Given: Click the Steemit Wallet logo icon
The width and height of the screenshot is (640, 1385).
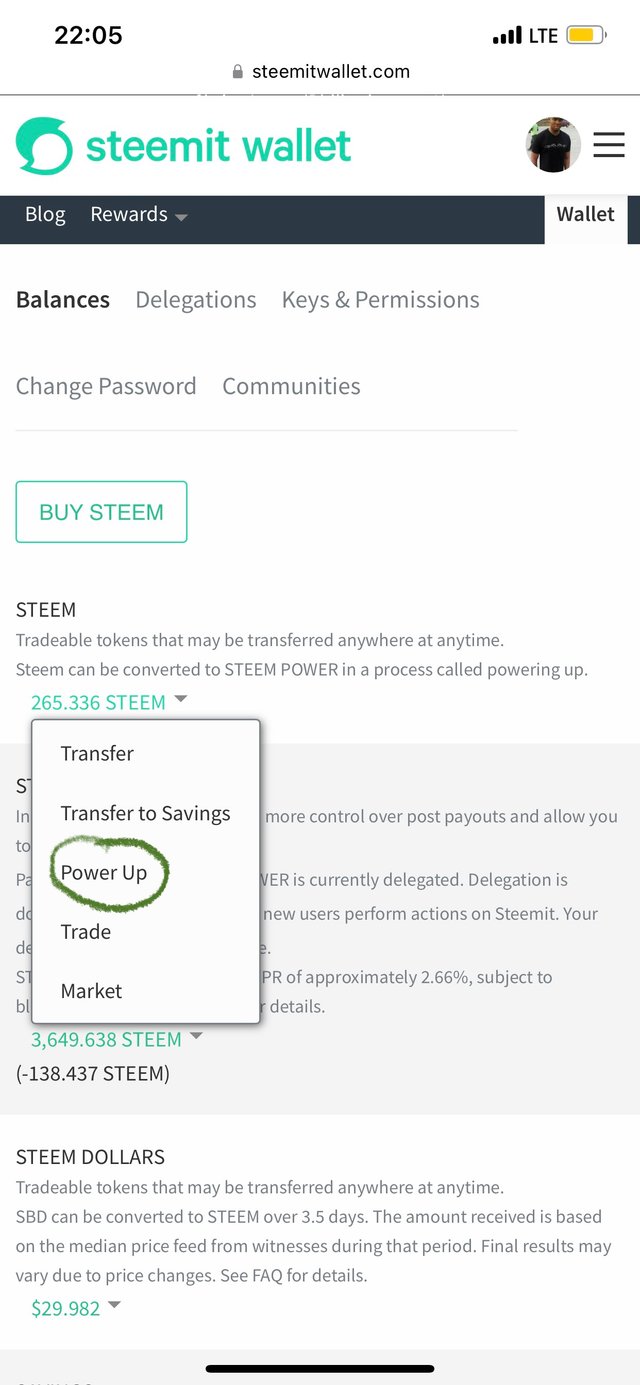Looking at the screenshot, I should coord(44,146).
